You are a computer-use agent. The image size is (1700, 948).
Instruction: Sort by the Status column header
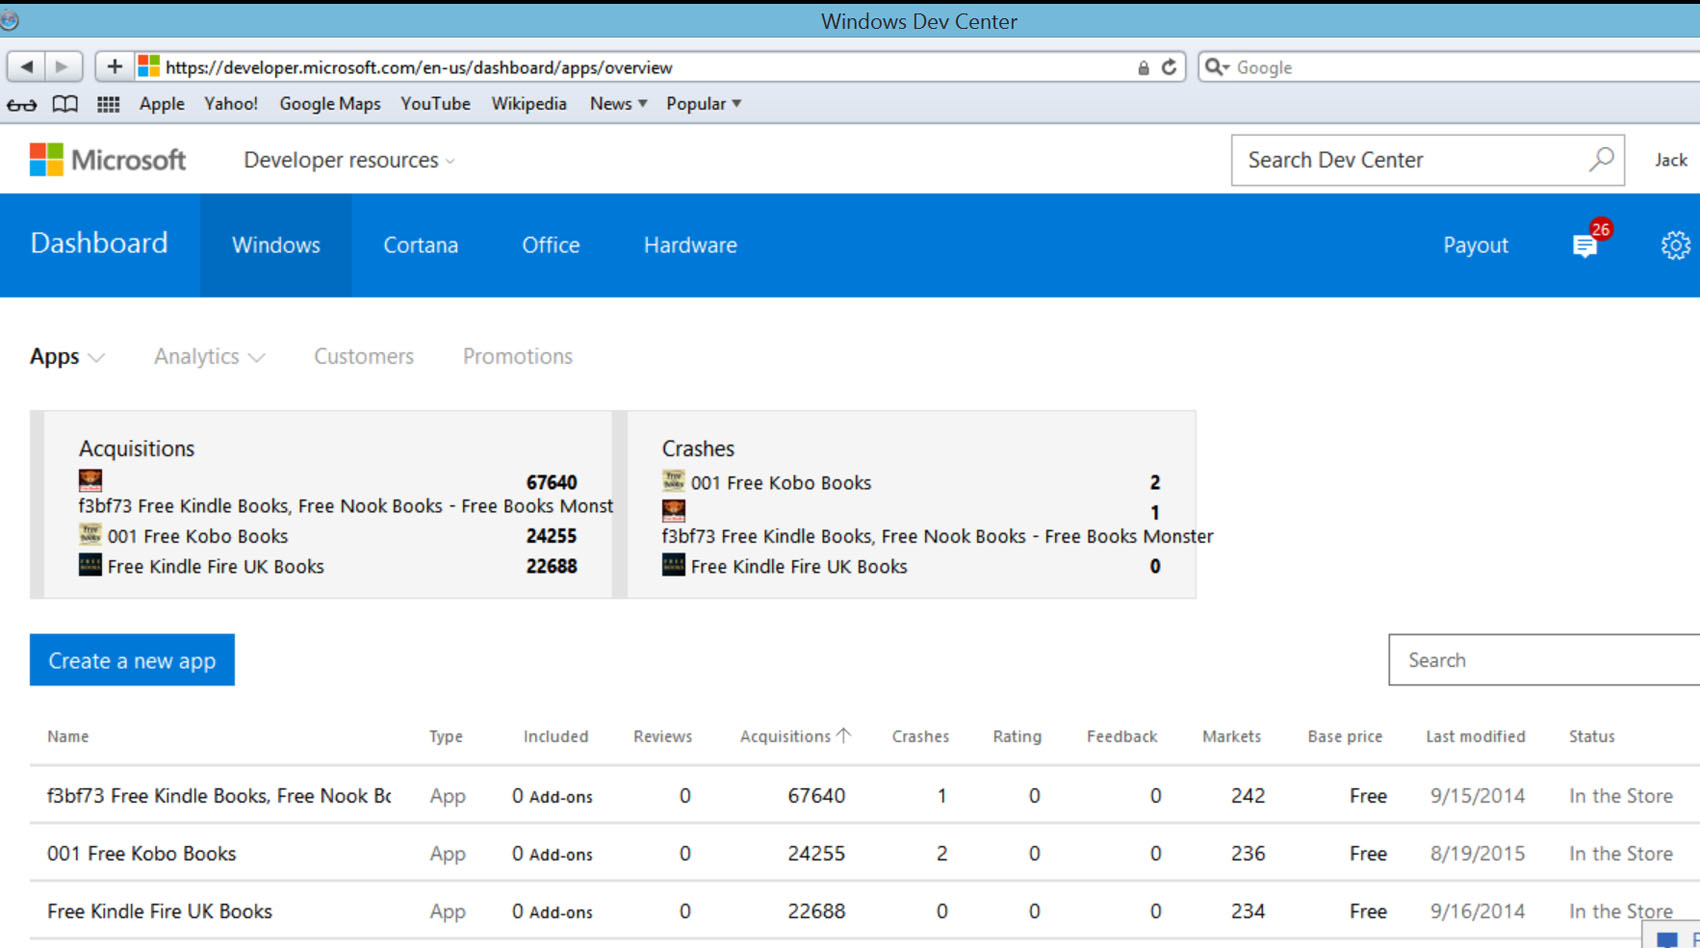point(1592,736)
